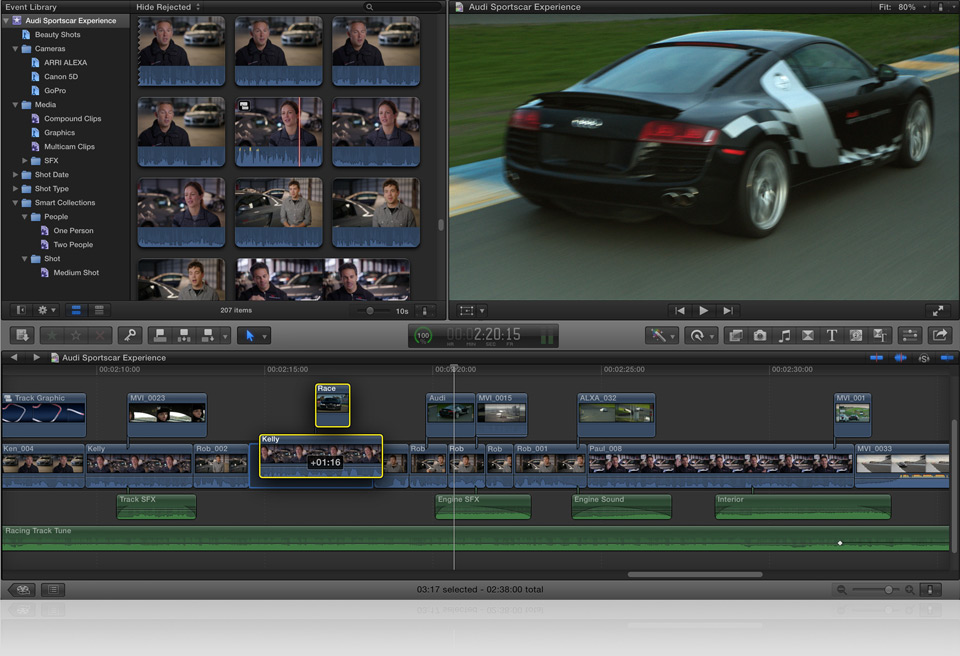Toggle the Event Library sidebar visibility
This screenshot has width=960, height=656.
pos(21,311)
